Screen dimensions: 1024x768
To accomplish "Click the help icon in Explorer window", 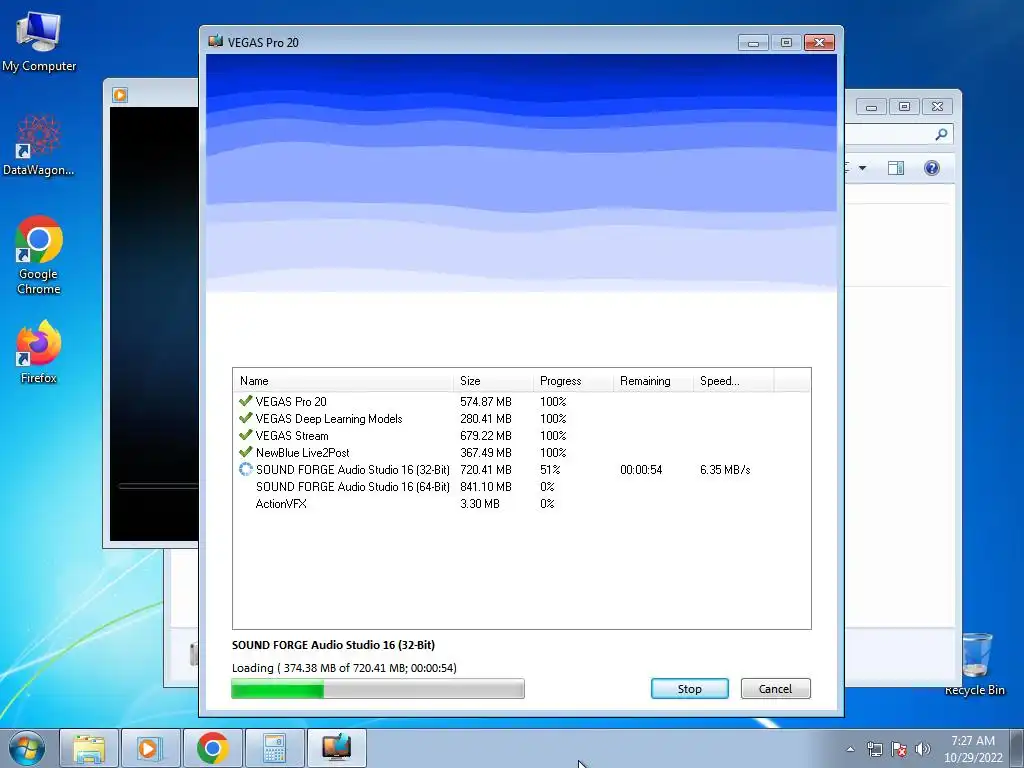I will coord(932,168).
